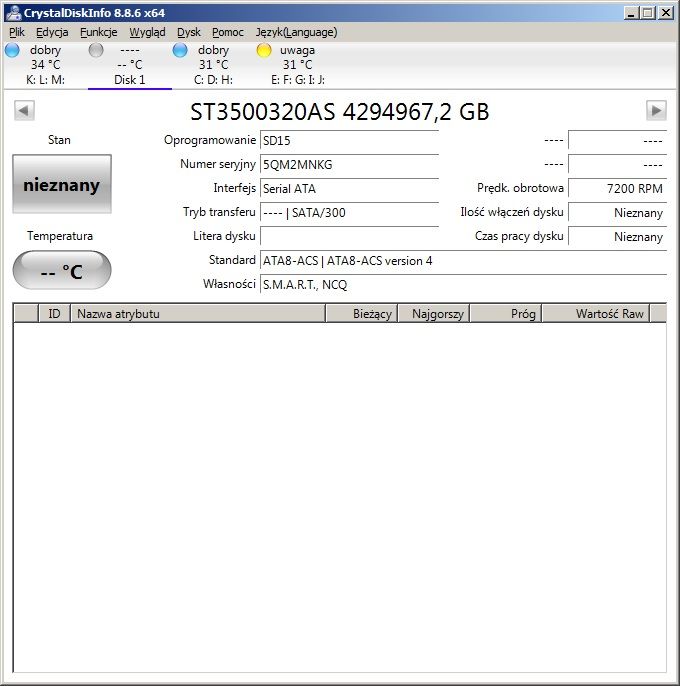Screen dimensions: 680x686
Task: Go to next disk with right arrow
Action: pyautogui.click(x=656, y=110)
